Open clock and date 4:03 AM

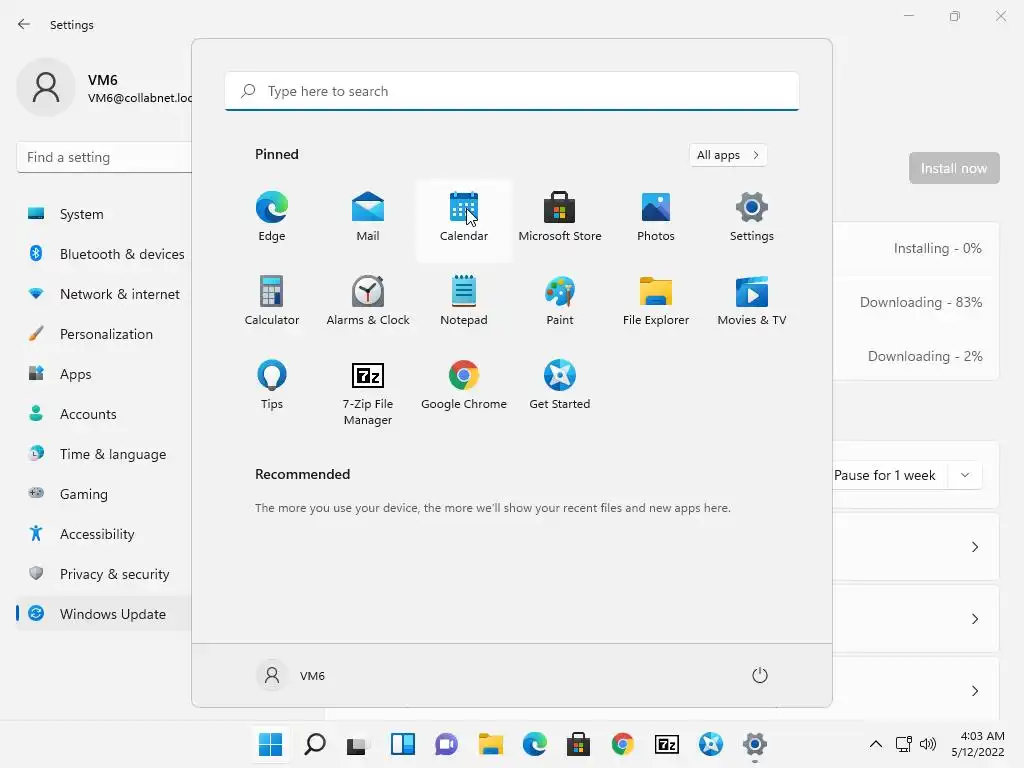[x=978, y=744]
